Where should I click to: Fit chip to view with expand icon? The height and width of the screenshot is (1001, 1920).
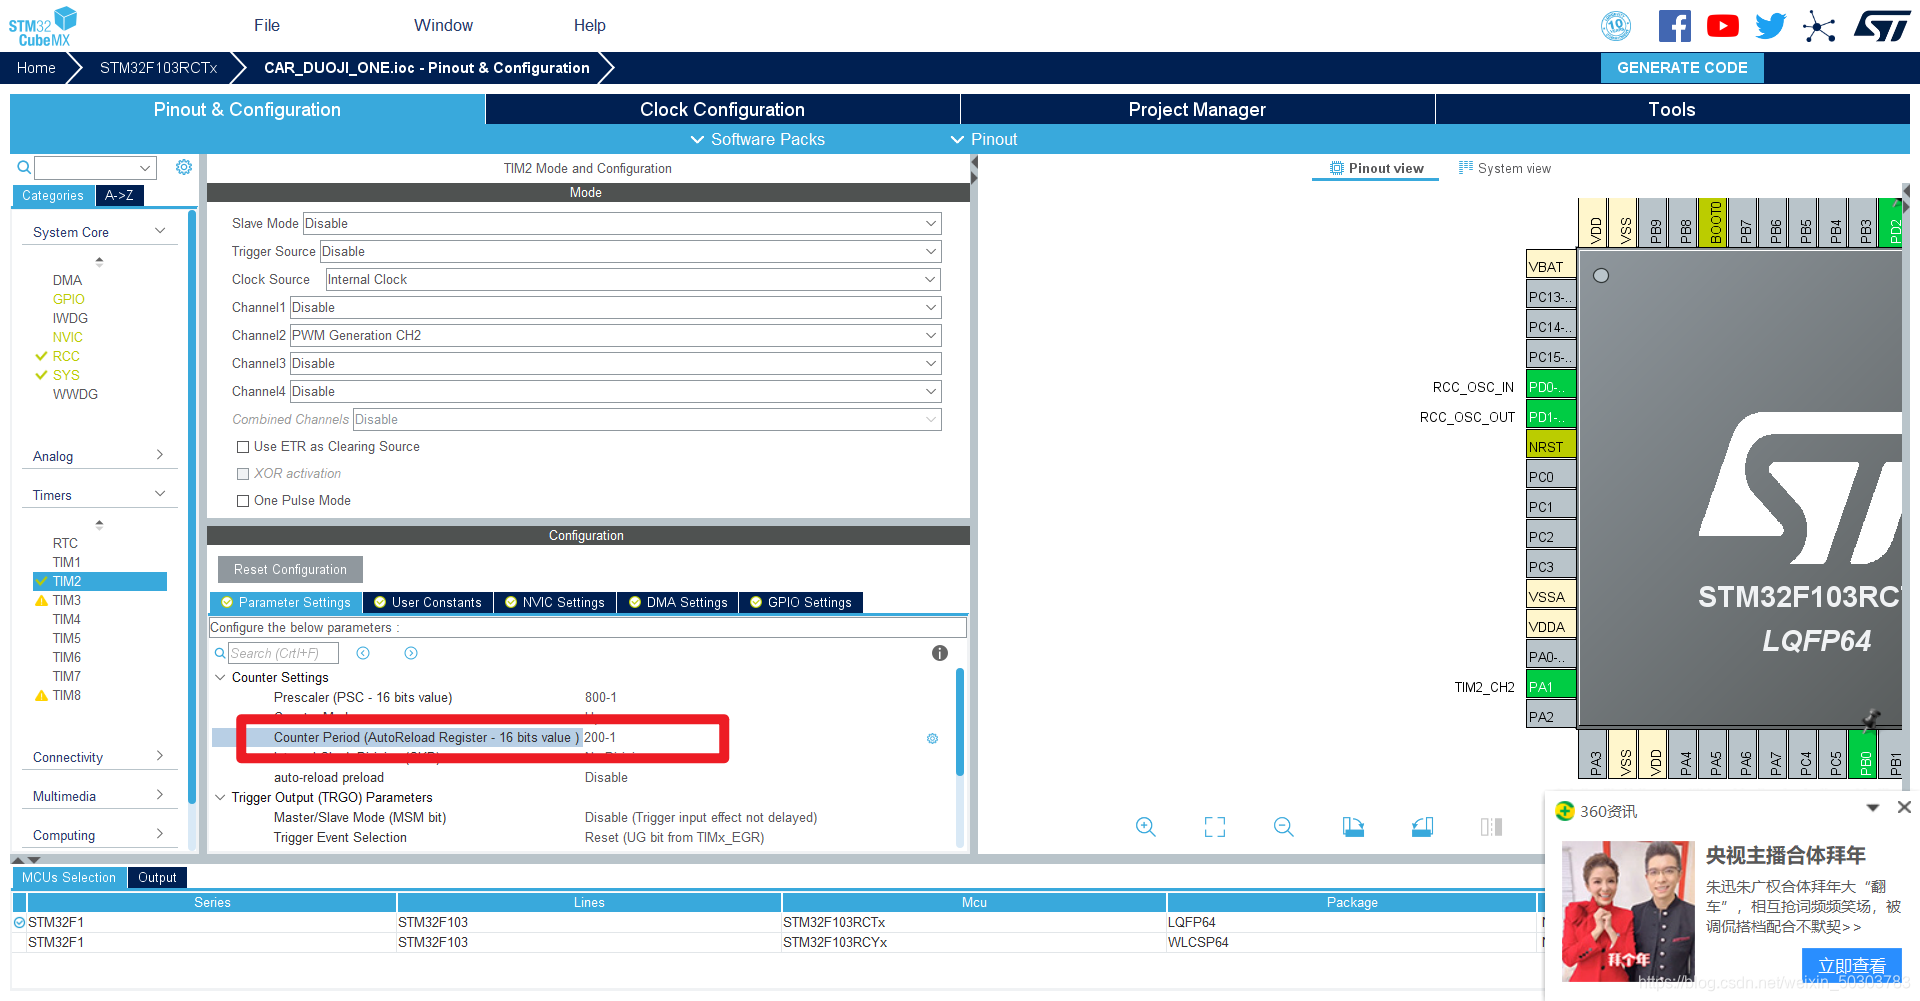tap(1215, 827)
